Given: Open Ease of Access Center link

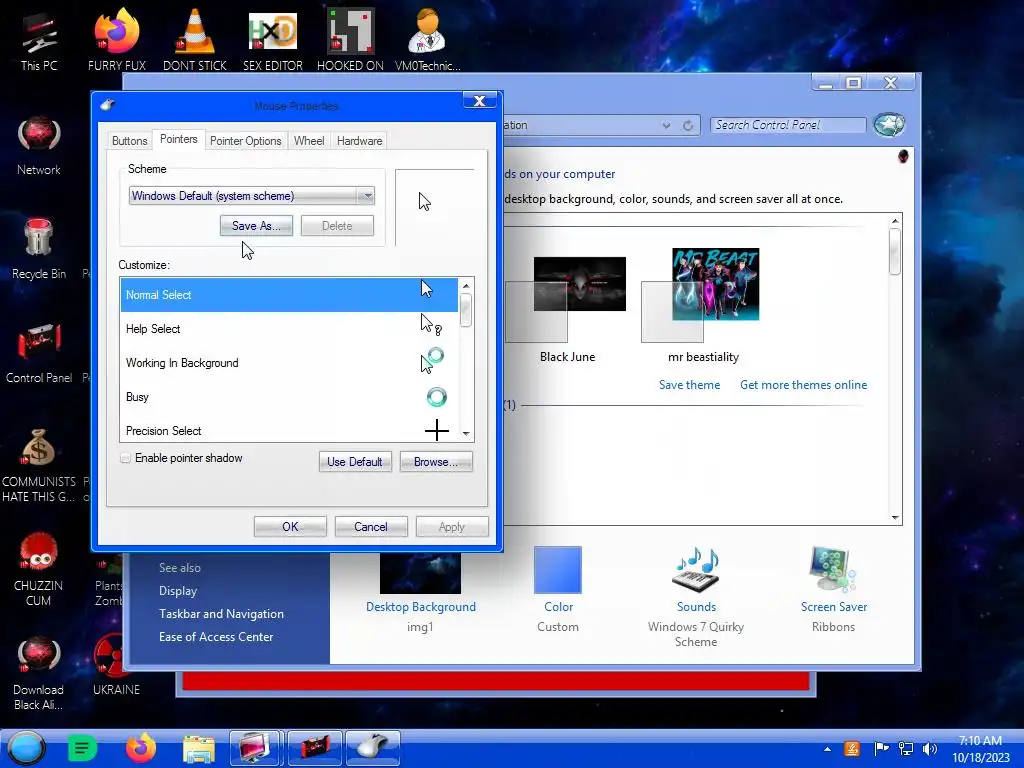Looking at the screenshot, I should tap(216, 637).
